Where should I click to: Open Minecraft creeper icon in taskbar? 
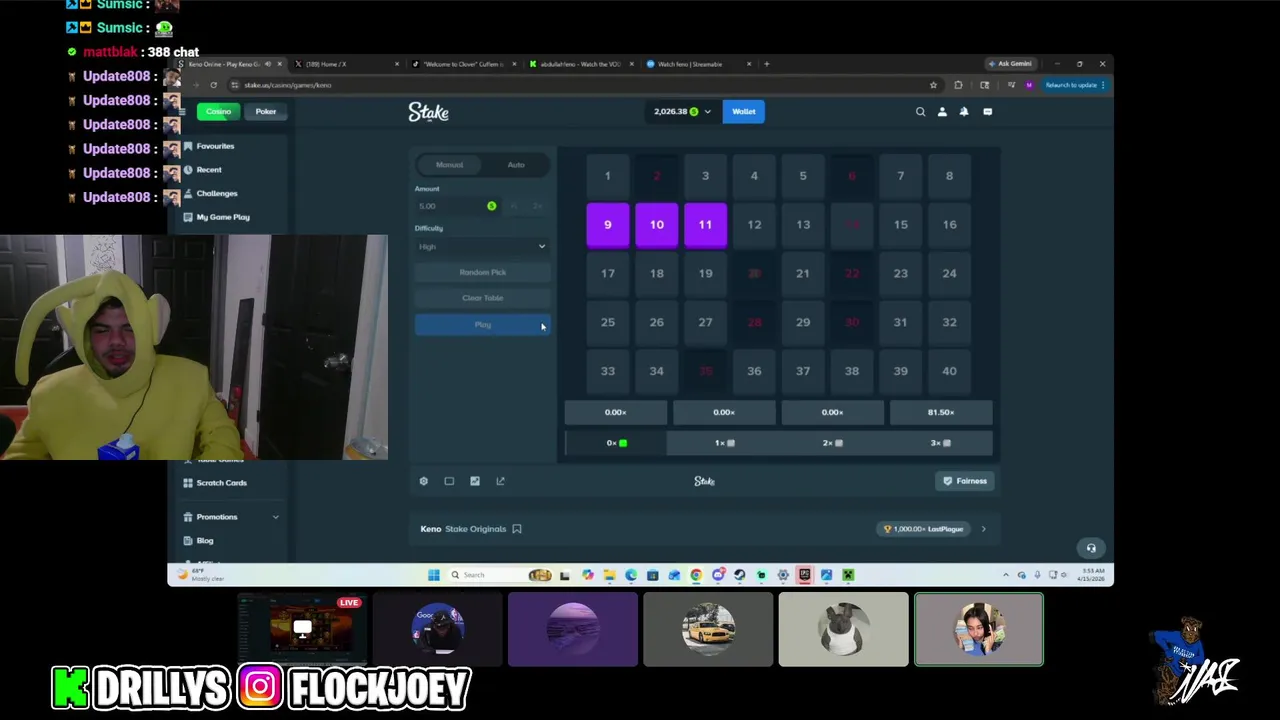pos(848,575)
